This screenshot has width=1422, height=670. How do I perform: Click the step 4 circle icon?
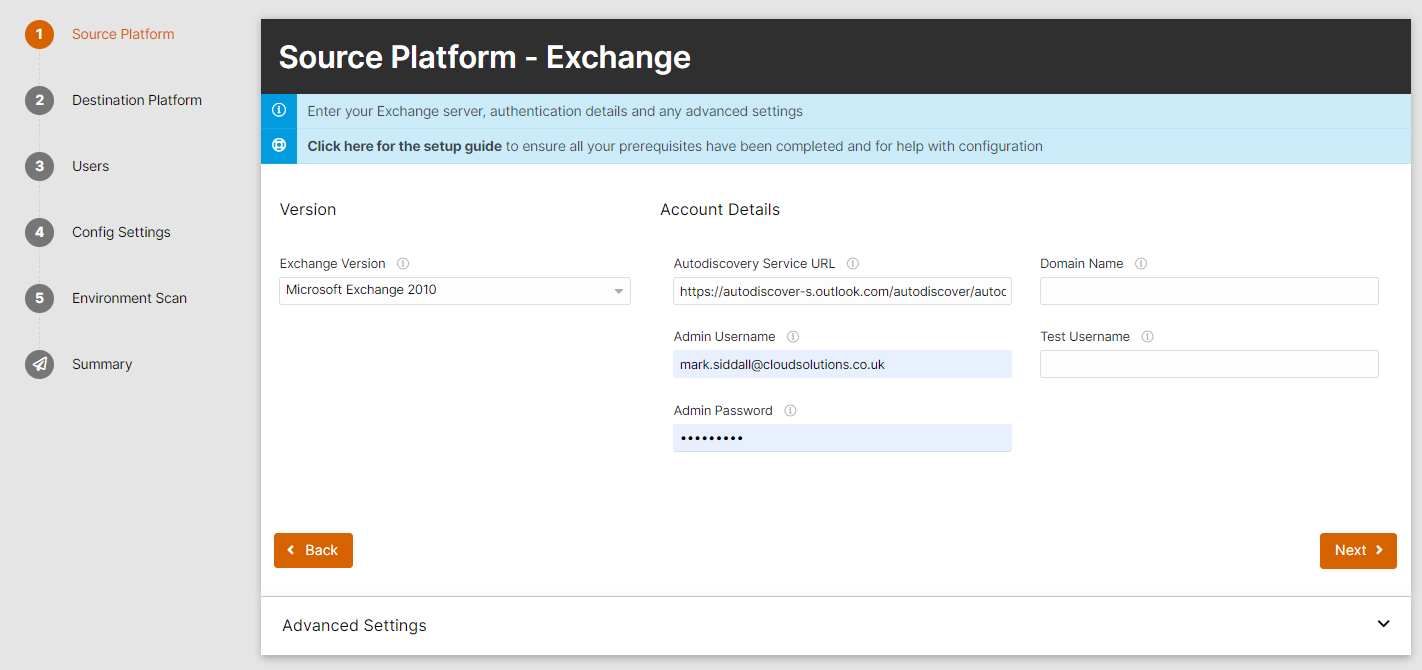39,233
